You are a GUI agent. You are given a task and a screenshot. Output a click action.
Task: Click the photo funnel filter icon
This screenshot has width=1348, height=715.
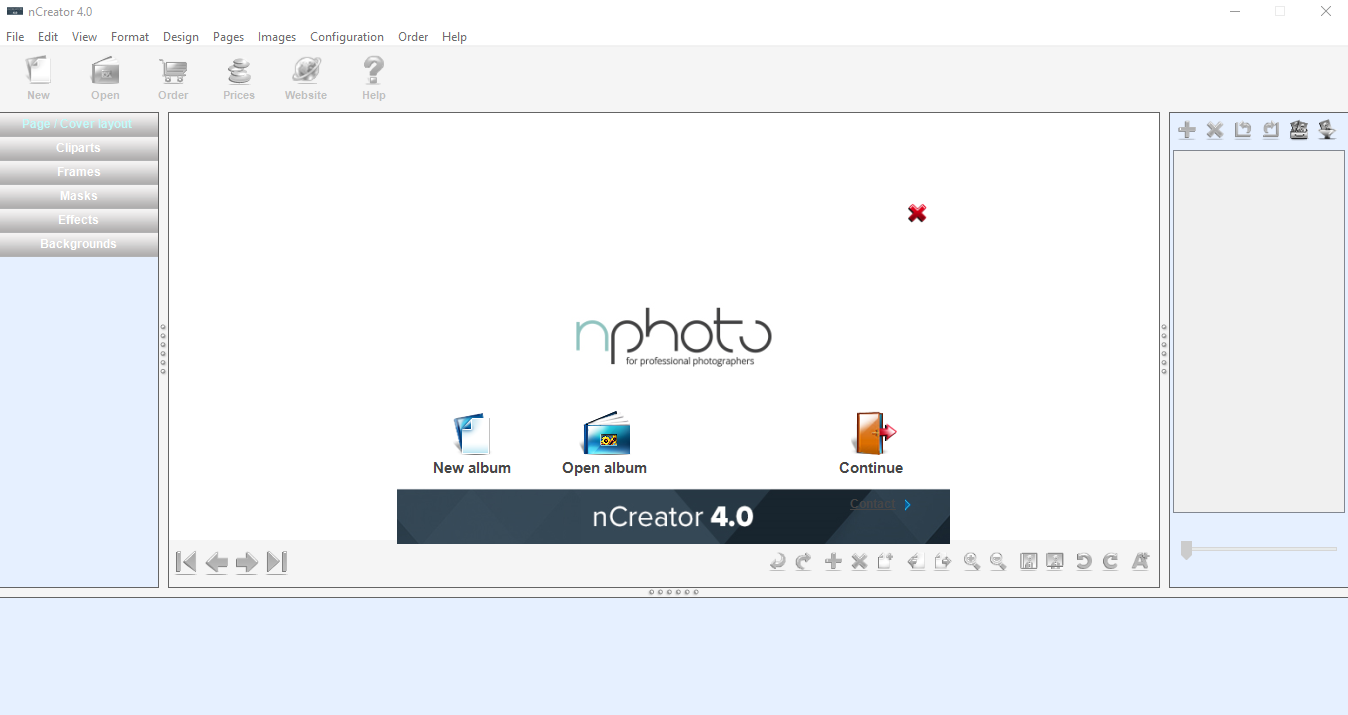[1327, 130]
